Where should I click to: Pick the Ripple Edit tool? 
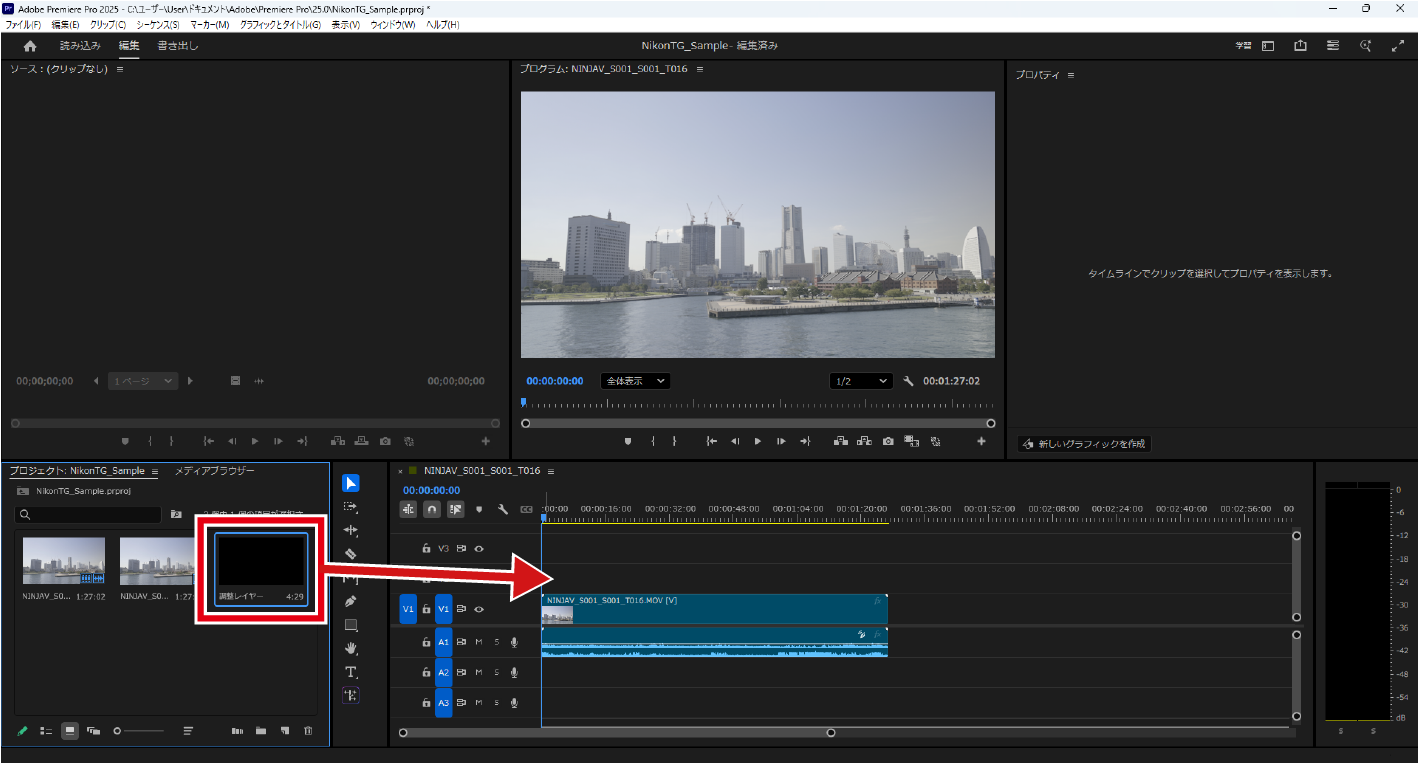click(351, 529)
